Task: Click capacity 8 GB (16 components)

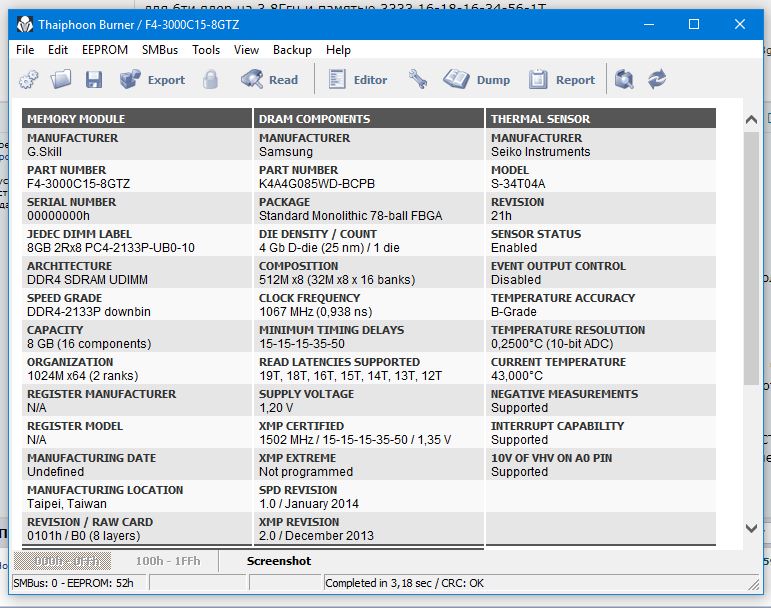Action: 89,344
